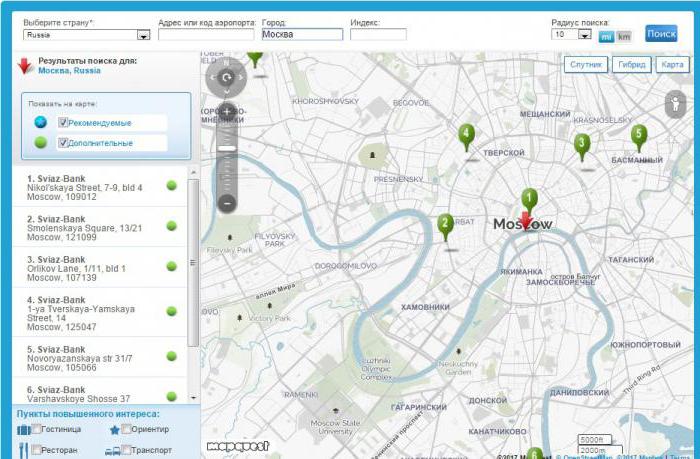The height and width of the screenshot is (459, 700).
Task: Click the restaurant fork icon
Action: point(24,450)
